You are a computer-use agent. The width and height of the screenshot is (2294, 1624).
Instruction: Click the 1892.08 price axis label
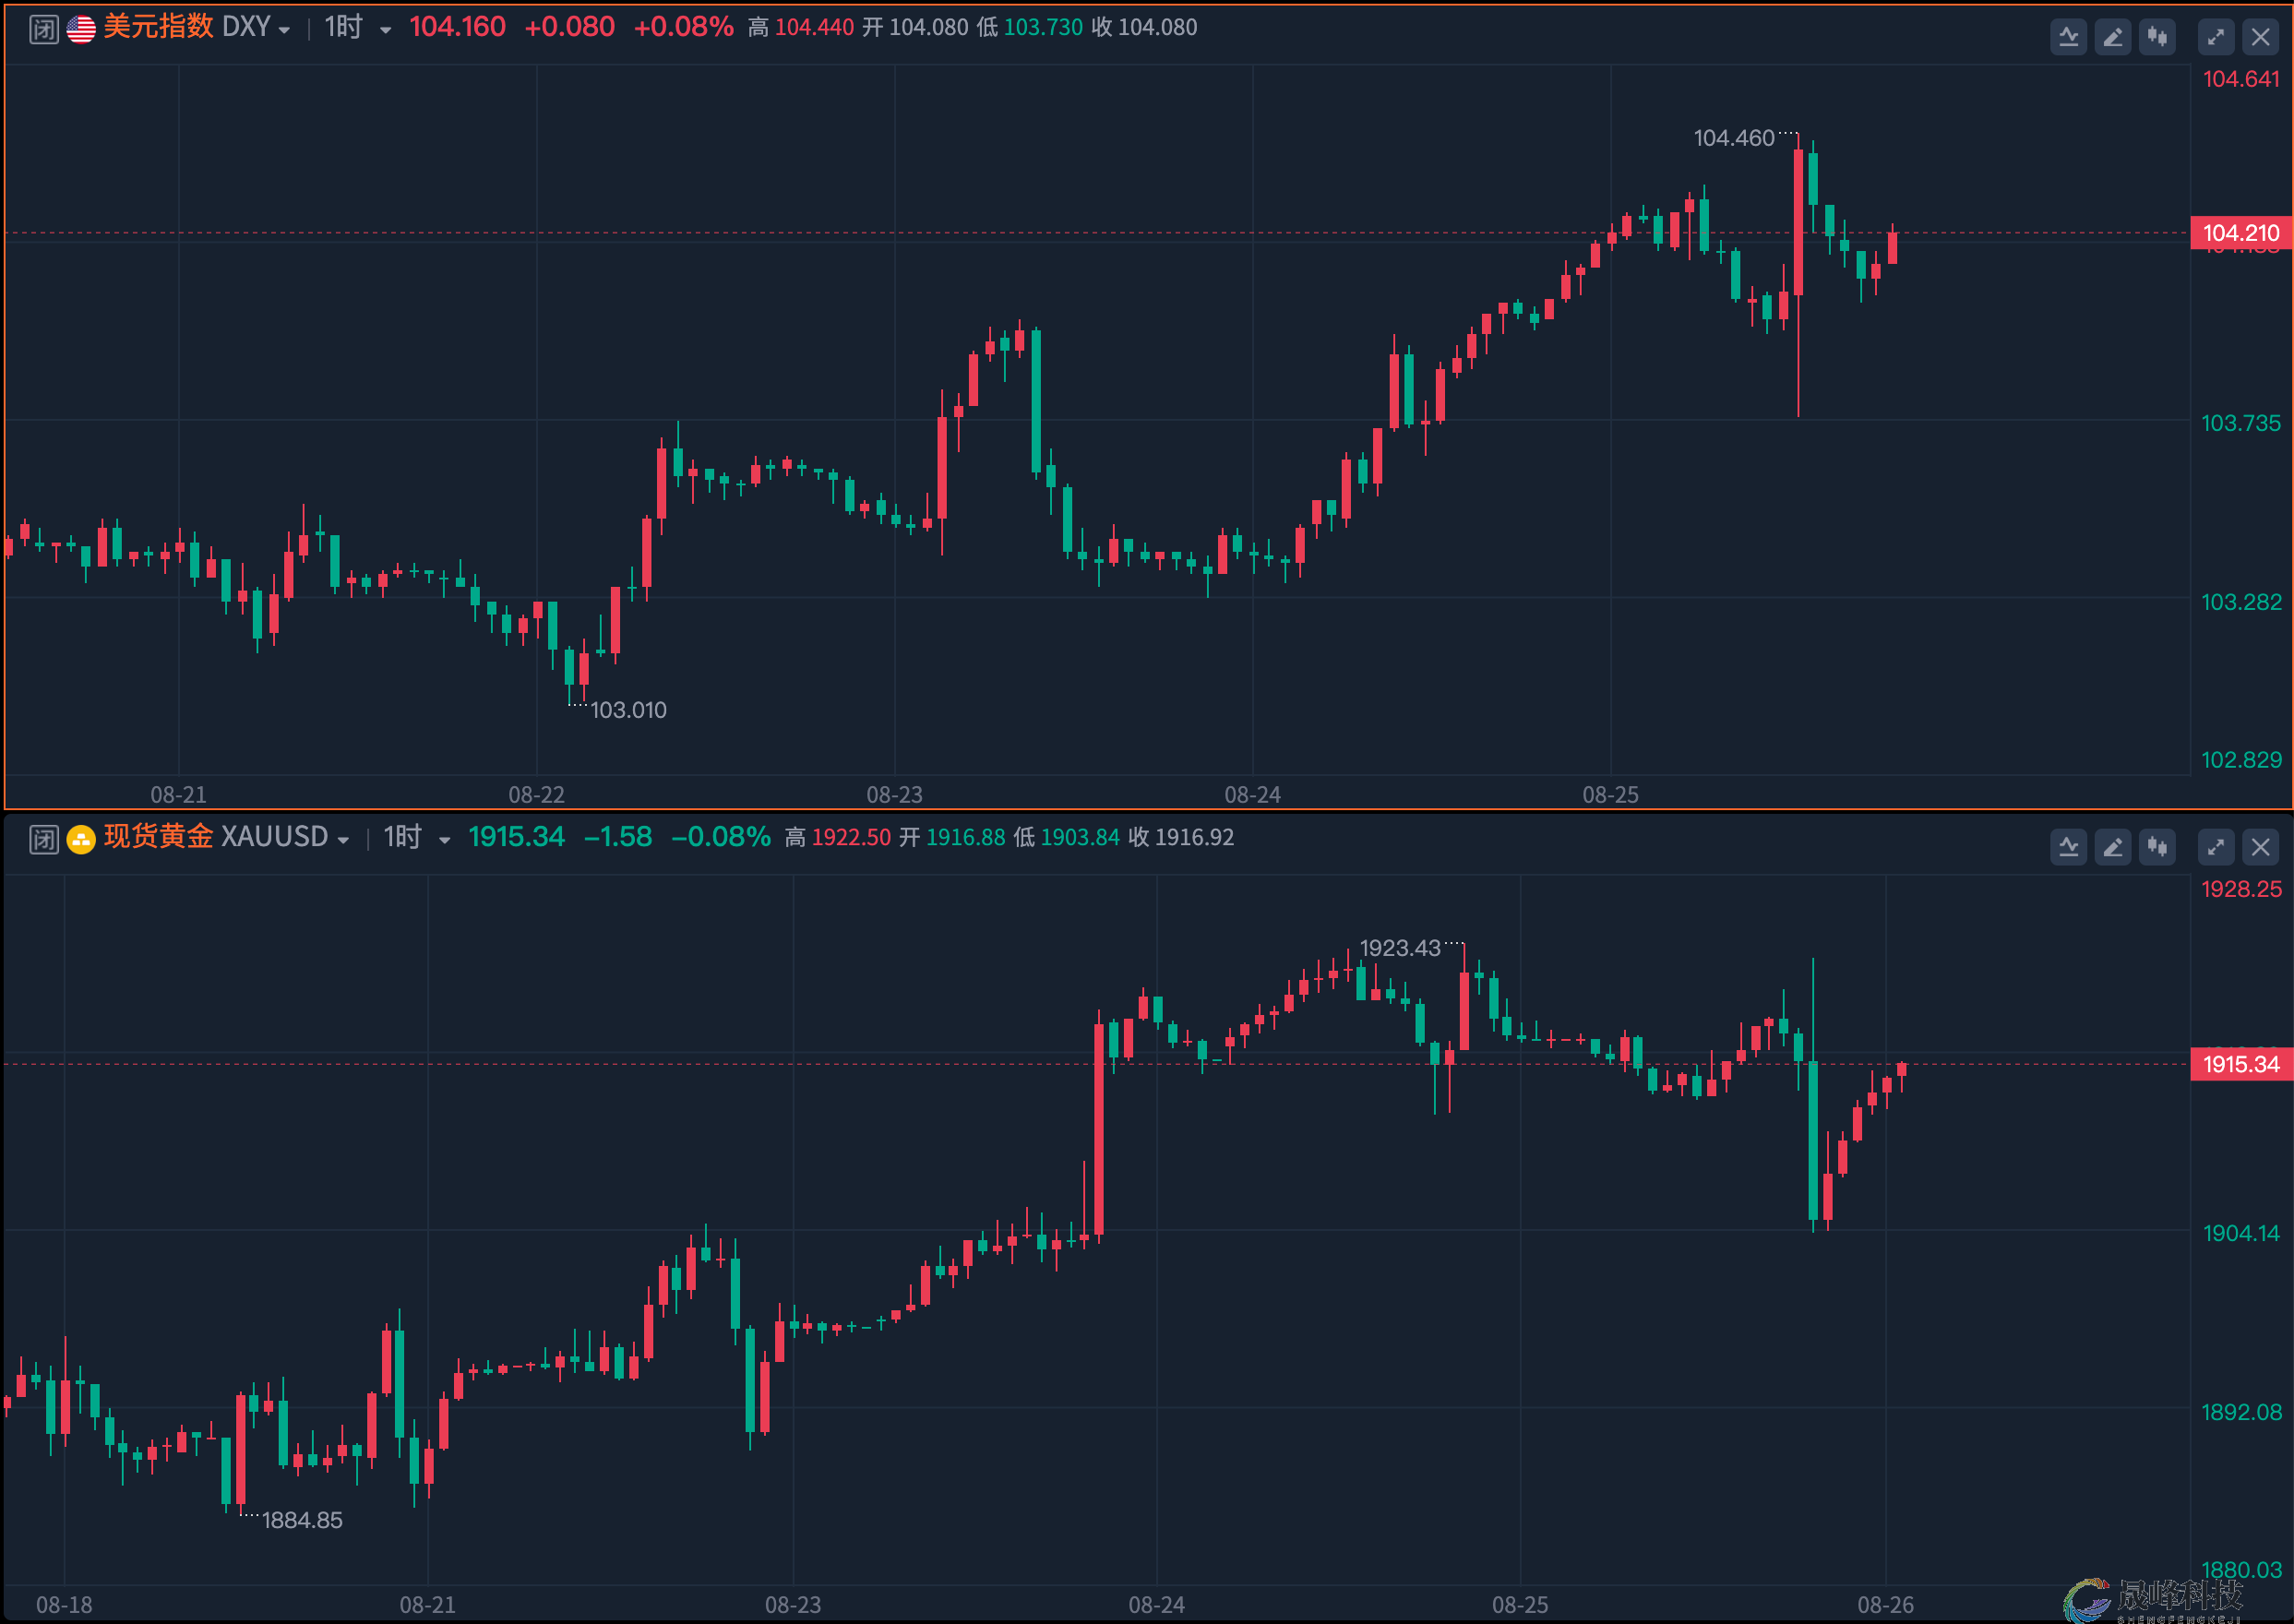2241,1412
